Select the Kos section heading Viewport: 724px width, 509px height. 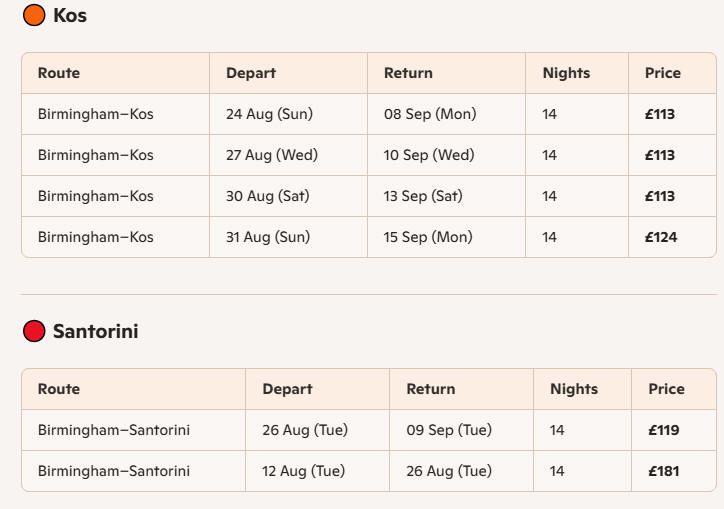pyautogui.click(x=70, y=15)
